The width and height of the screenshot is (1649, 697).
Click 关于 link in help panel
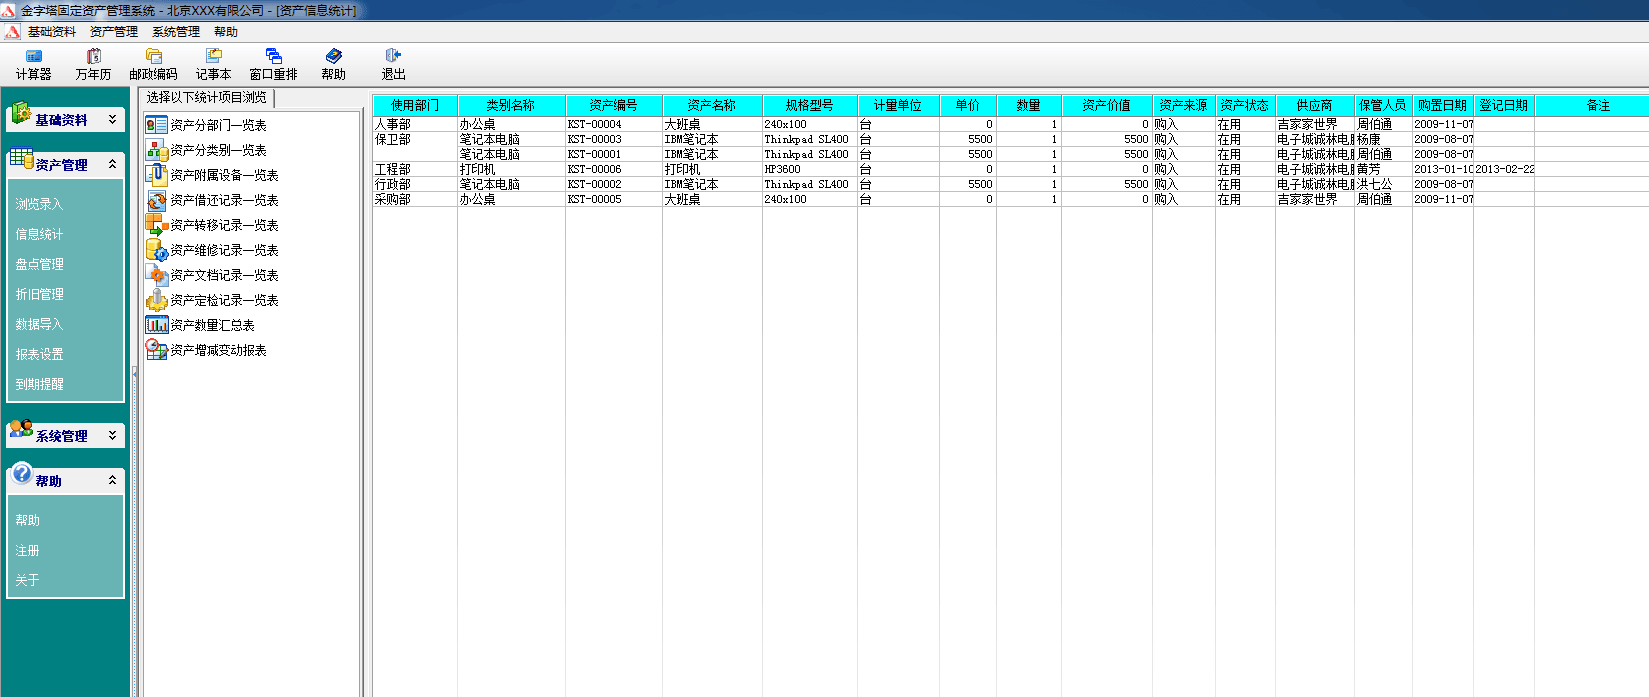[27, 580]
